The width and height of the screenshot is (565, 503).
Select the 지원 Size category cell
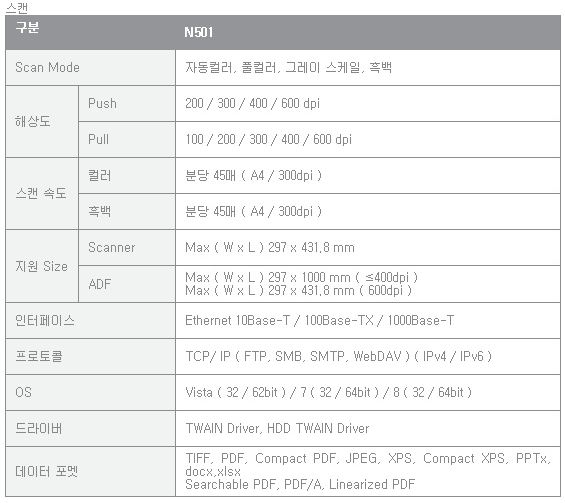41,266
